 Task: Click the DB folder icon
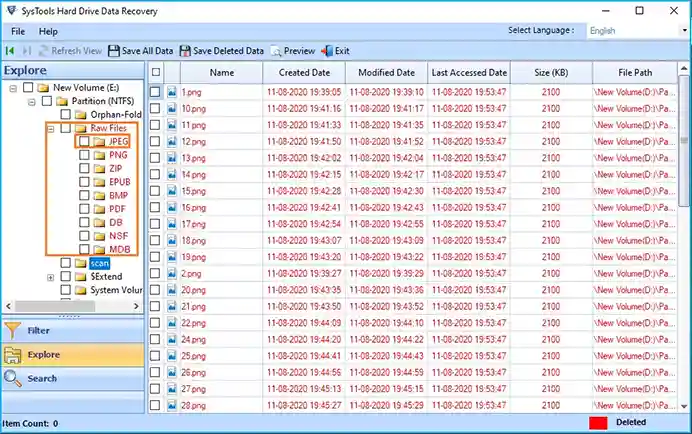(100, 223)
